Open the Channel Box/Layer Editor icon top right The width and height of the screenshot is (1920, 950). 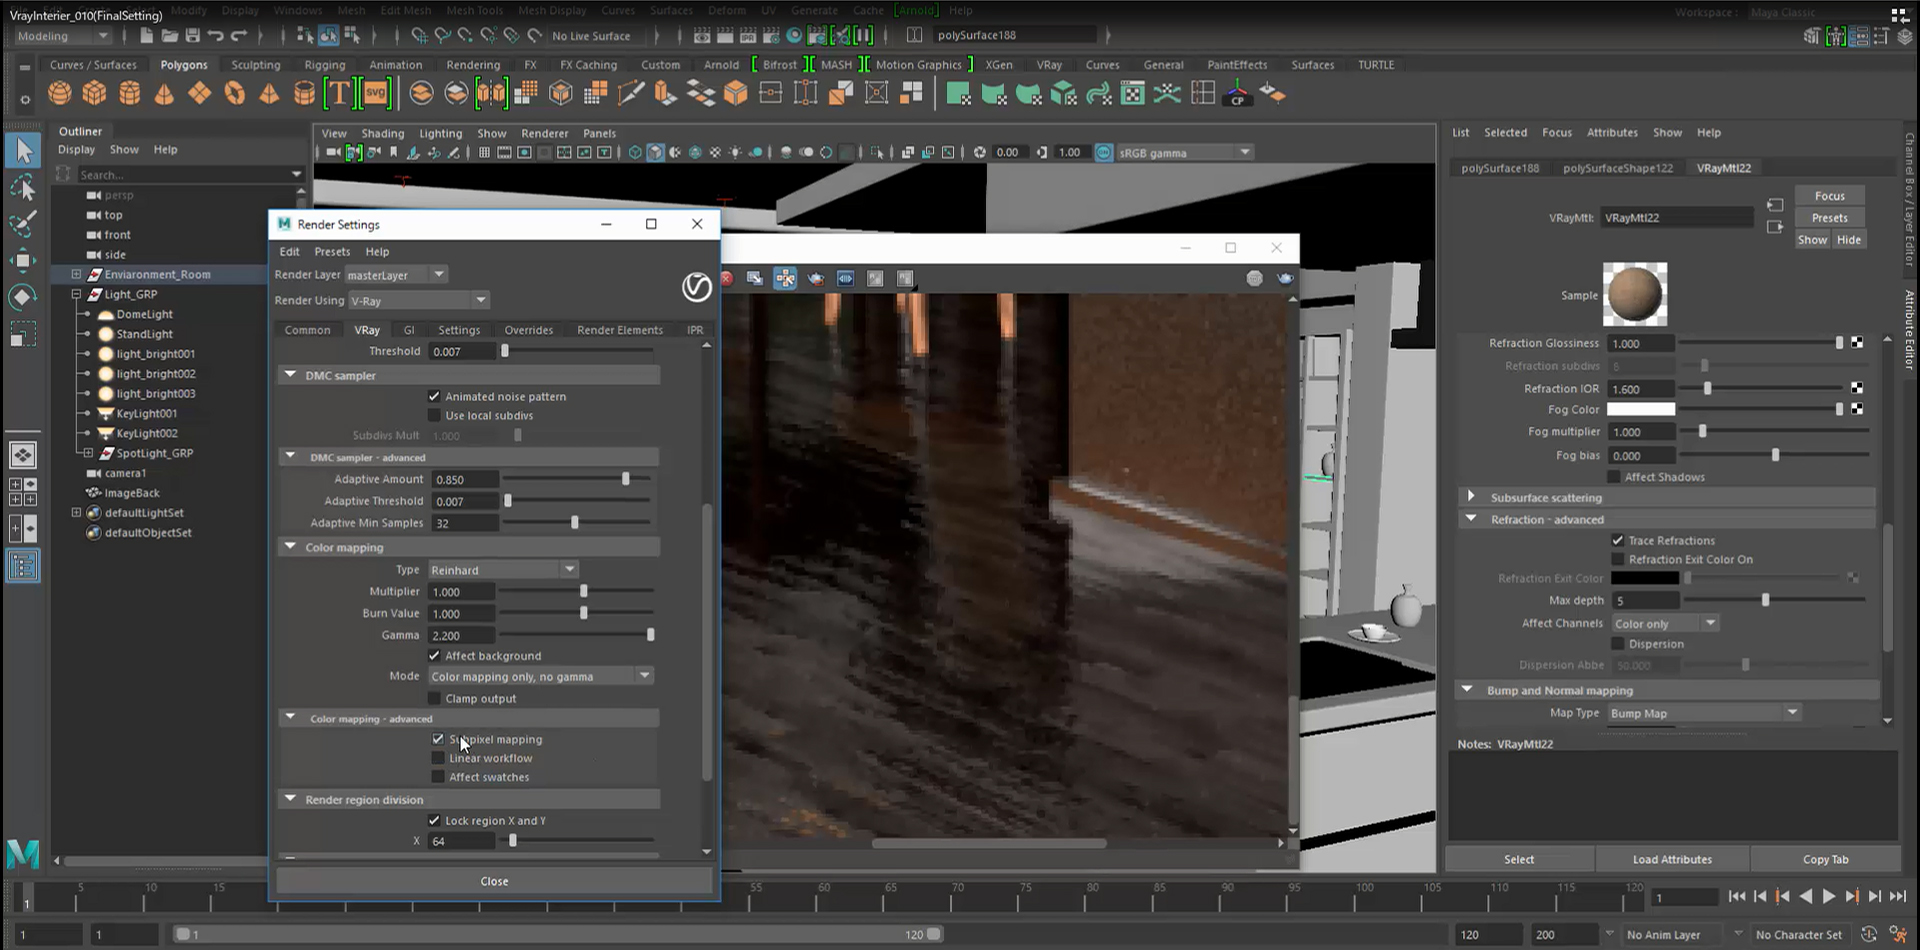click(1859, 35)
